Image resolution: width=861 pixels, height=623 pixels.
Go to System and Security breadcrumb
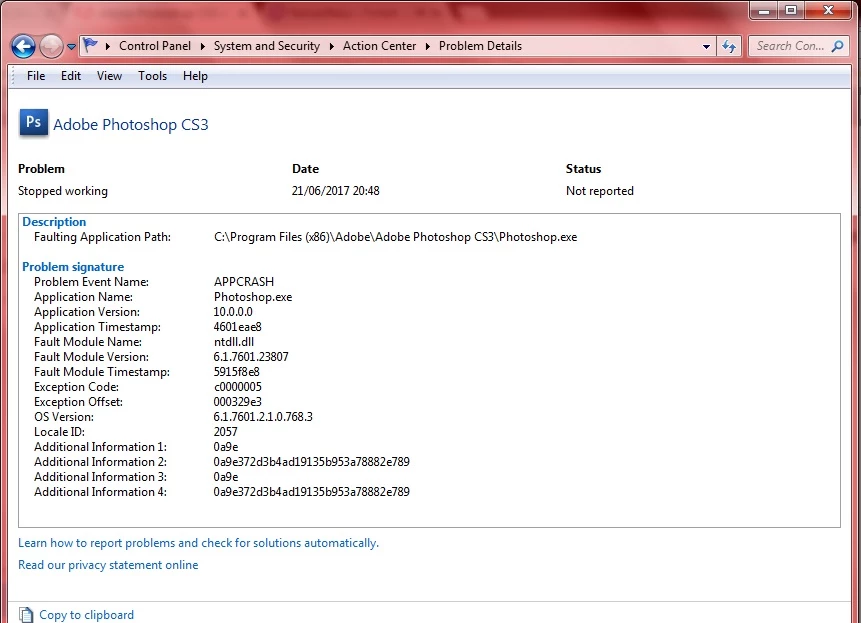(266, 46)
